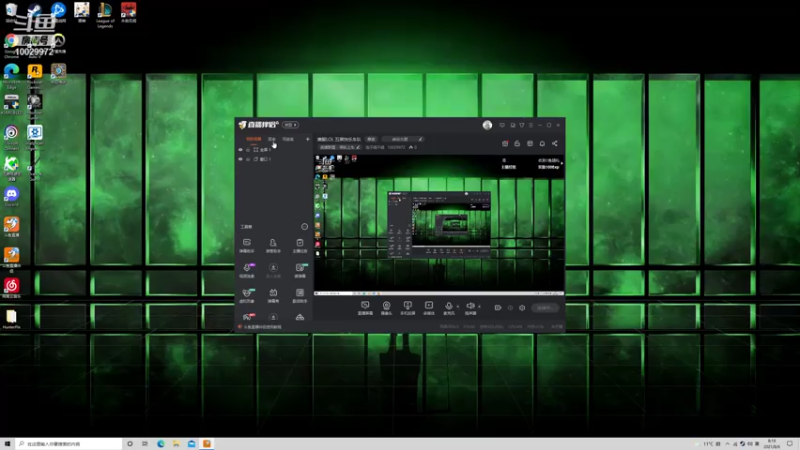Viewport: 800px width, 450px height.
Task: Mute the speaker output
Action: point(470,308)
